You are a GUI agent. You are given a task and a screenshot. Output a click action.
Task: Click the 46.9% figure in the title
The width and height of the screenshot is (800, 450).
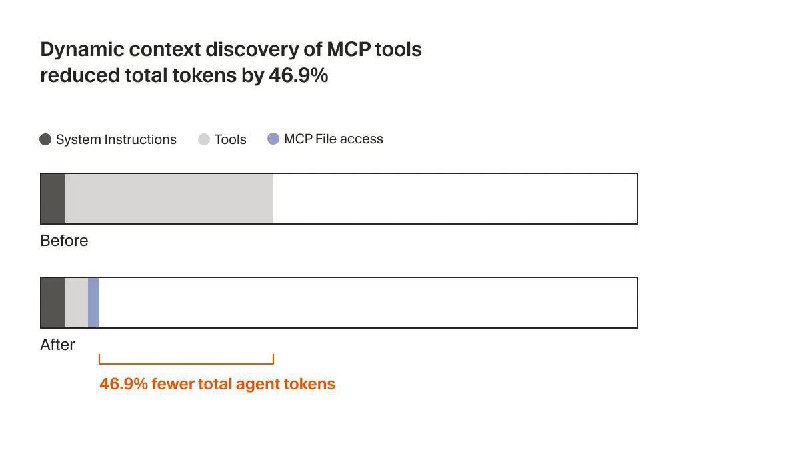pyautogui.click(x=298, y=75)
